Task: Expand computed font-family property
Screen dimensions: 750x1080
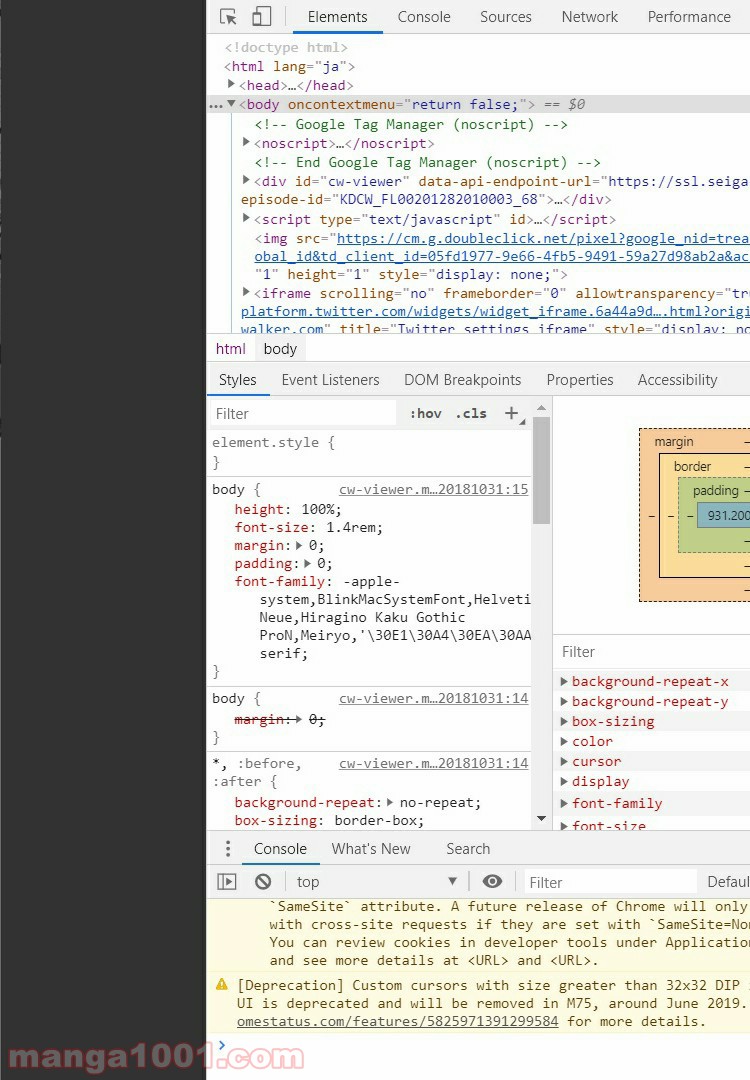Action: (564, 803)
